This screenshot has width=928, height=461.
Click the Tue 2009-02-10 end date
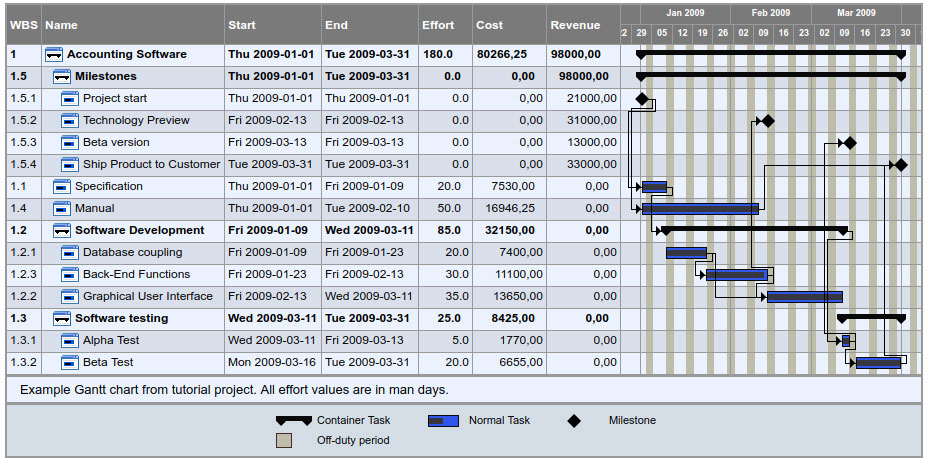368,208
